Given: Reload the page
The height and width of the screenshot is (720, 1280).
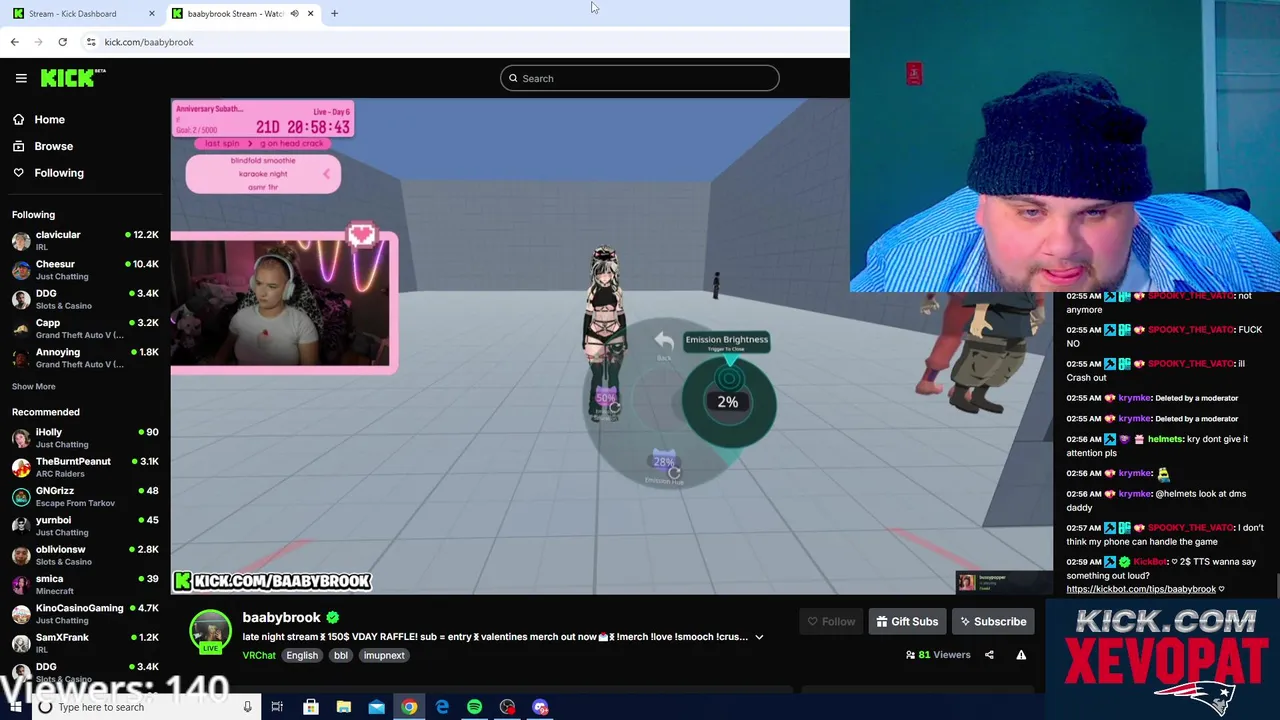Looking at the screenshot, I should point(62,42).
